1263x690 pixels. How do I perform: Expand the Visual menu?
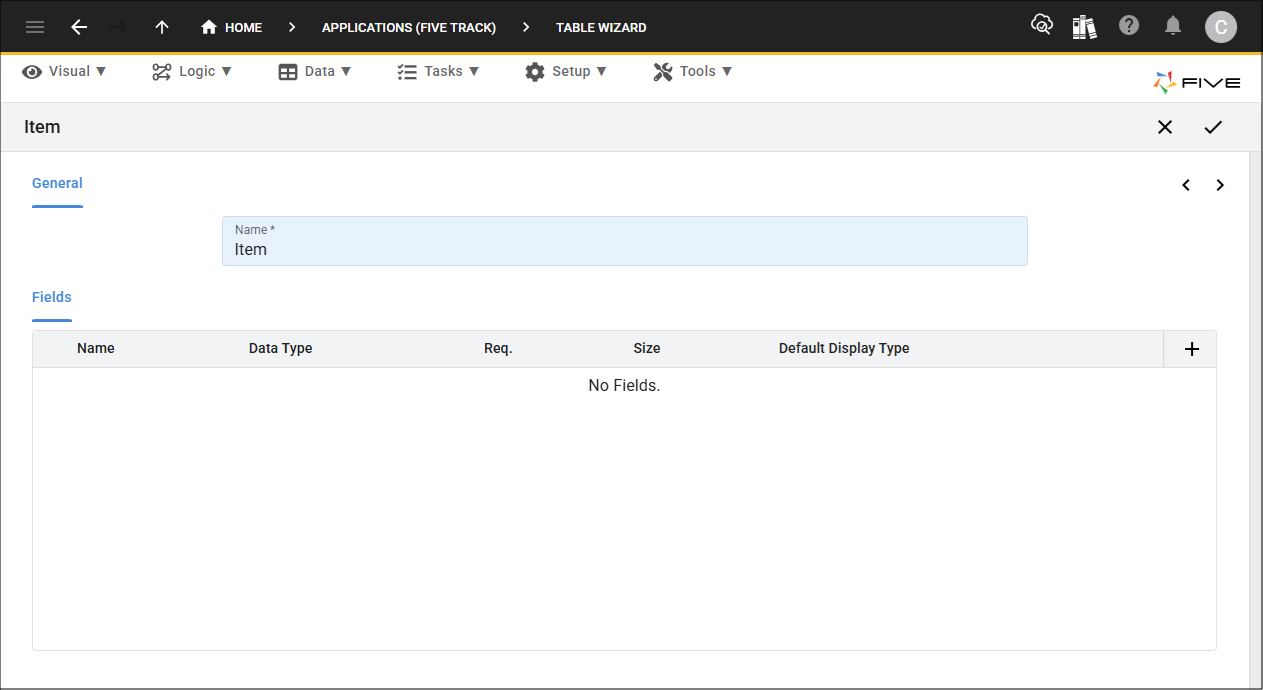click(65, 71)
